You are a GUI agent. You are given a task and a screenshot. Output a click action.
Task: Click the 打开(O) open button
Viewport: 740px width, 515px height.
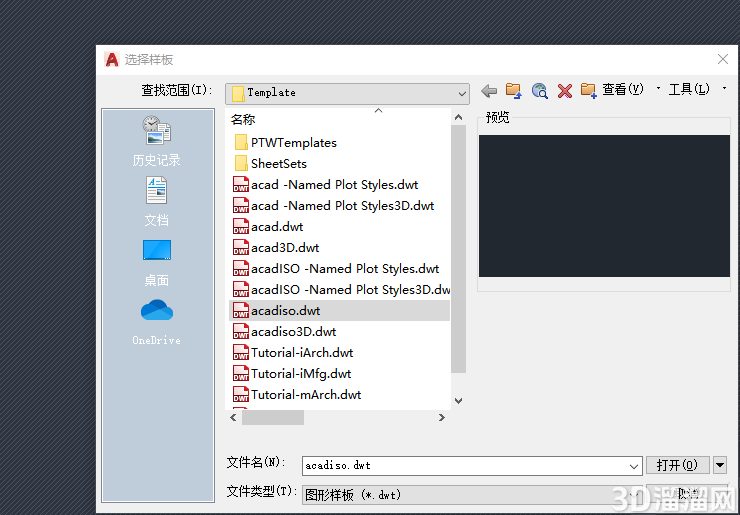677,465
